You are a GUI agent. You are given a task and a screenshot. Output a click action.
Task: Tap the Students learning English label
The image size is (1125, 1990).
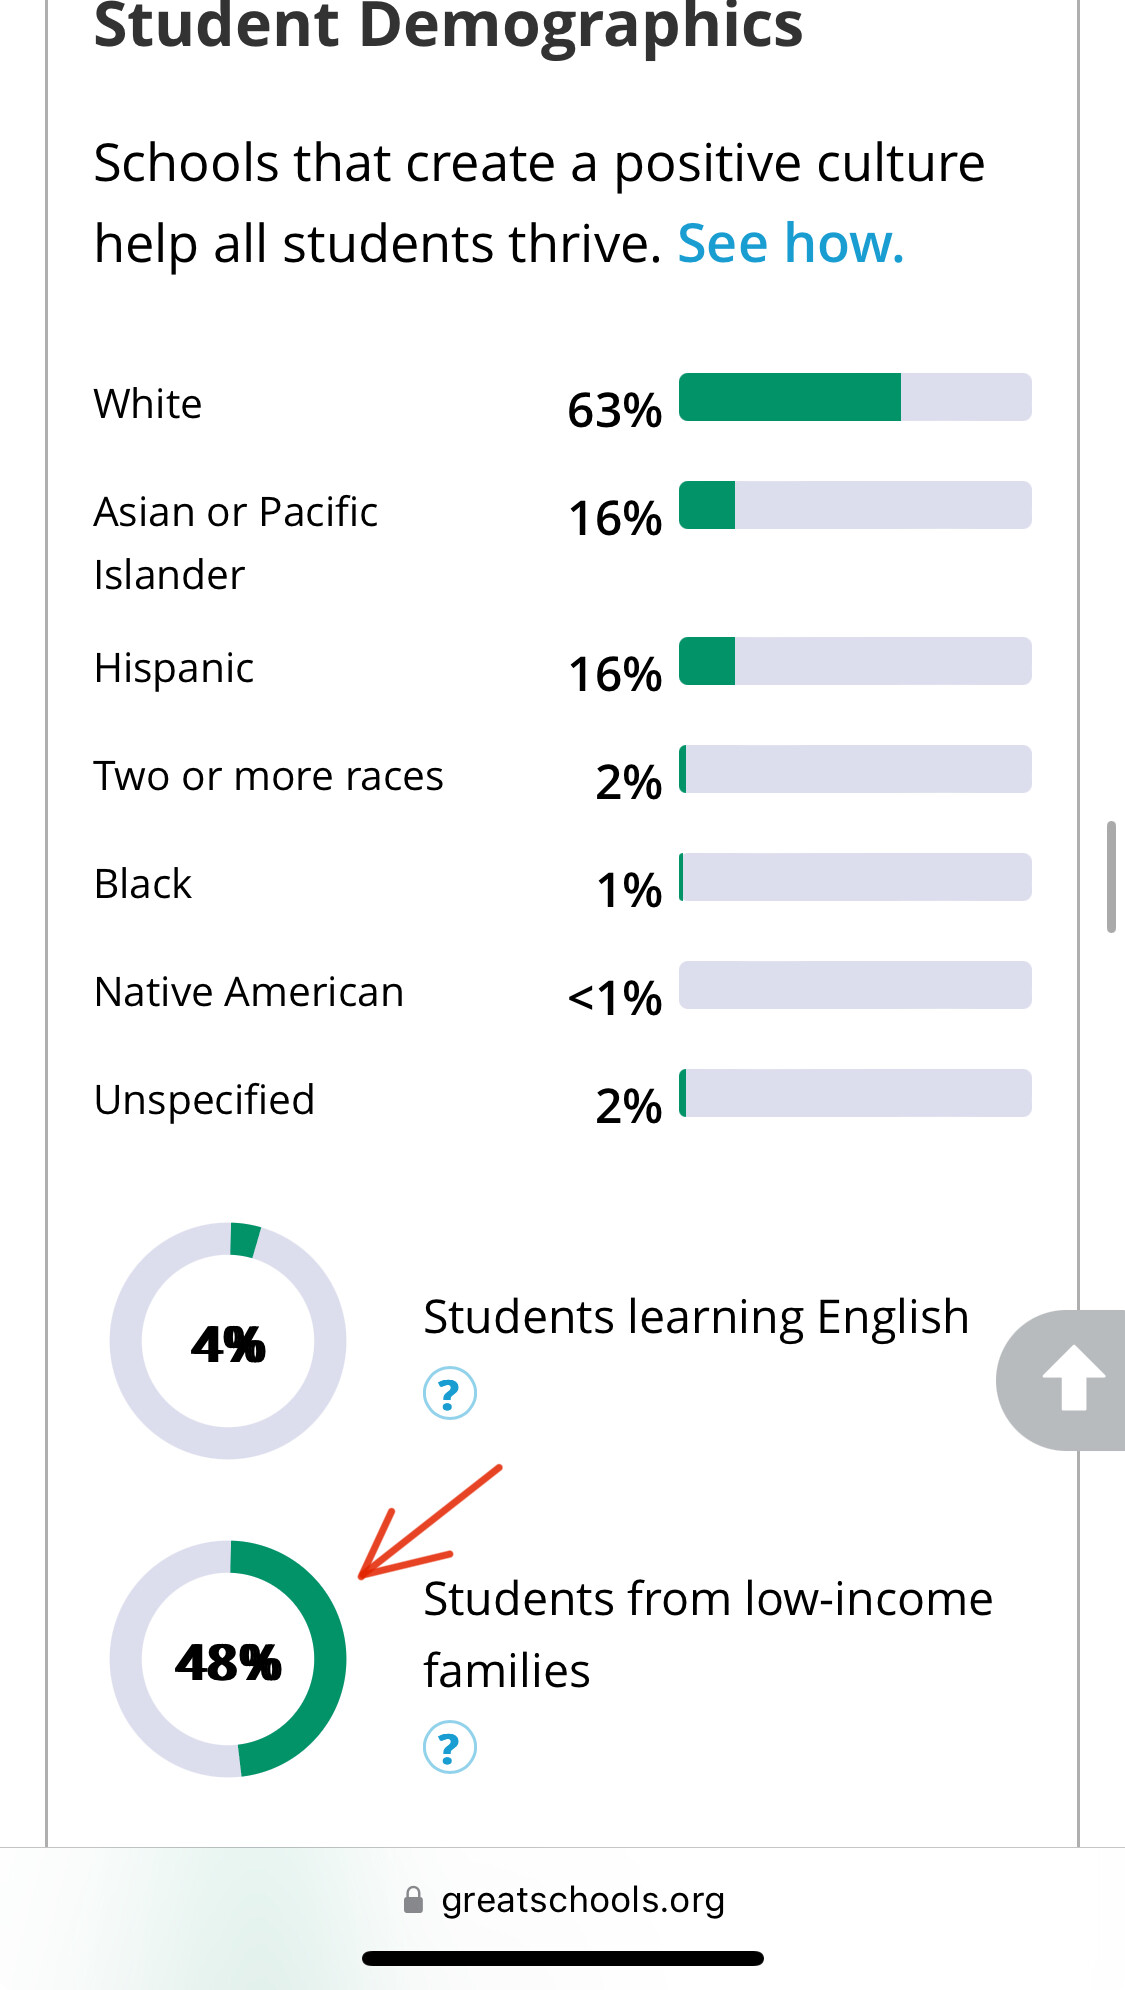tap(696, 1316)
